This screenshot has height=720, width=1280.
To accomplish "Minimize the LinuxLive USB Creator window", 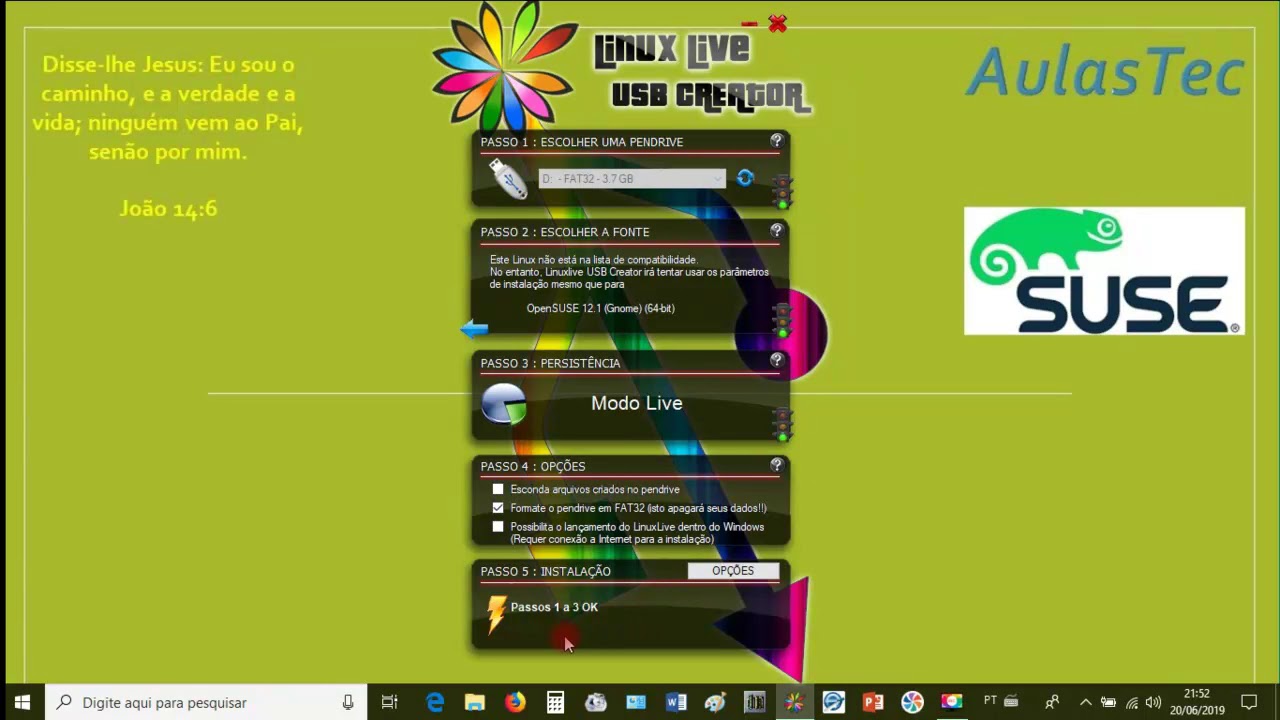I will (x=749, y=23).
